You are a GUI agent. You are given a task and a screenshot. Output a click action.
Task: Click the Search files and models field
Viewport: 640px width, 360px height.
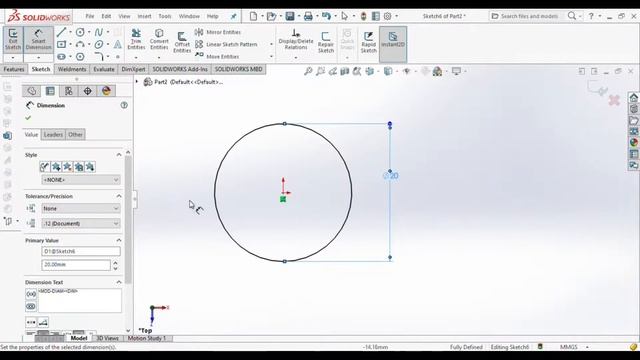[x=529, y=16]
